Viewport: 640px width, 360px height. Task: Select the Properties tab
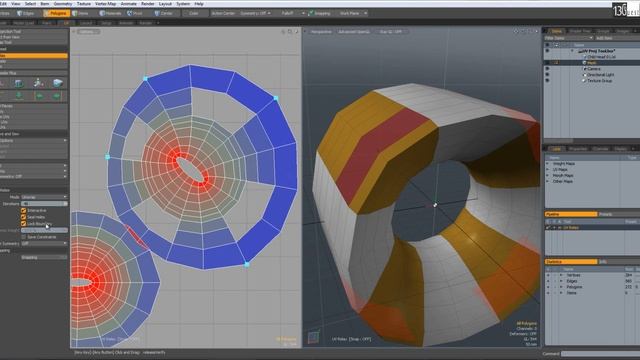(x=578, y=149)
